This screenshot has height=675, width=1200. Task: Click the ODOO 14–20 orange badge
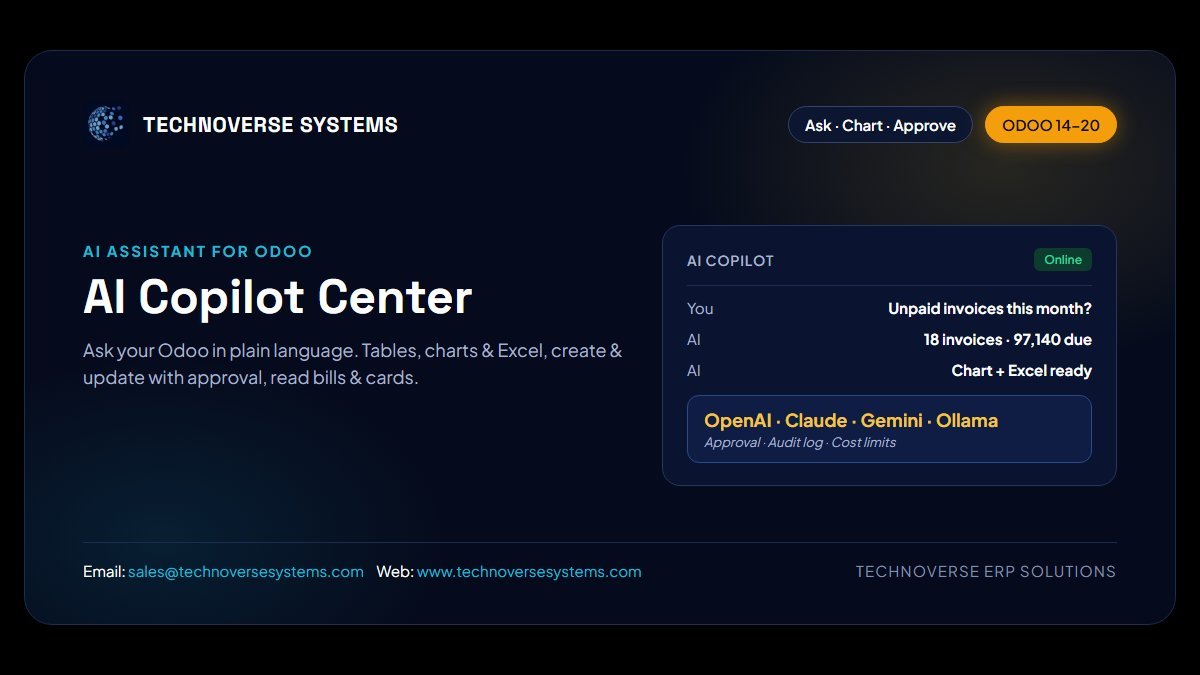point(1050,125)
